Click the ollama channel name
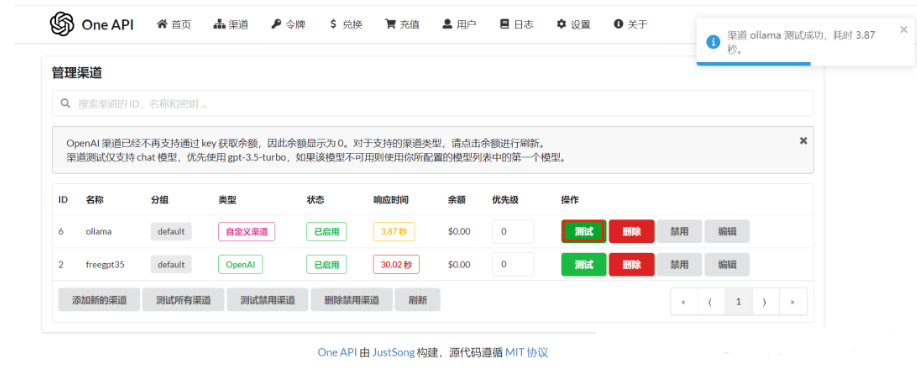Viewport: 917px width, 376px height. [x=98, y=231]
